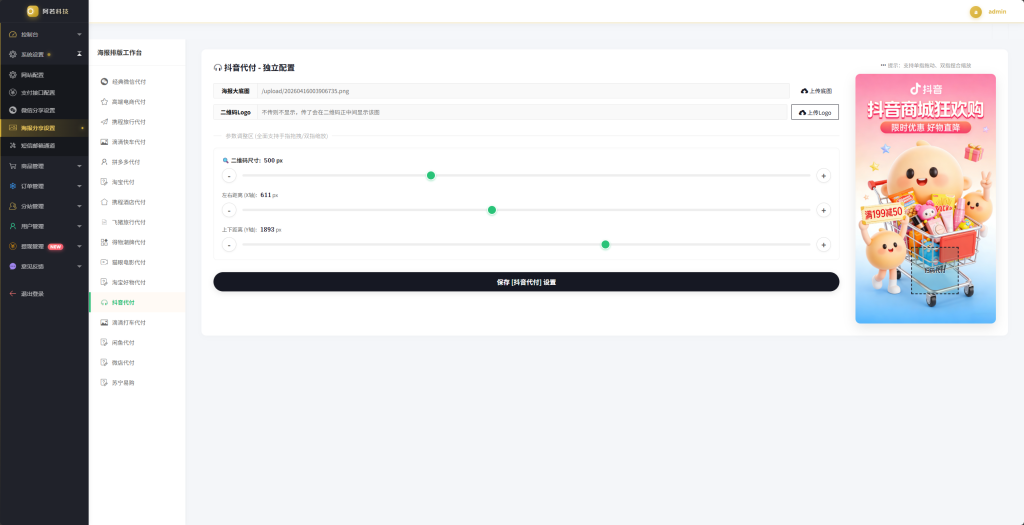Select 苏宁易购 template icon
This screenshot has height=525, width=1024.
[x=104, y=383]
